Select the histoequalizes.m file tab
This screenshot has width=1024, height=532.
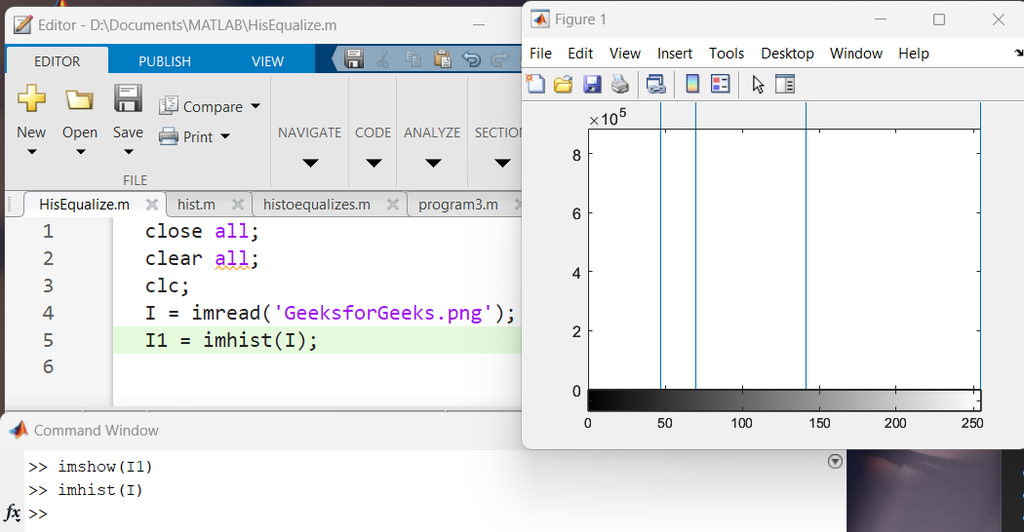click(x=317, y=204)
